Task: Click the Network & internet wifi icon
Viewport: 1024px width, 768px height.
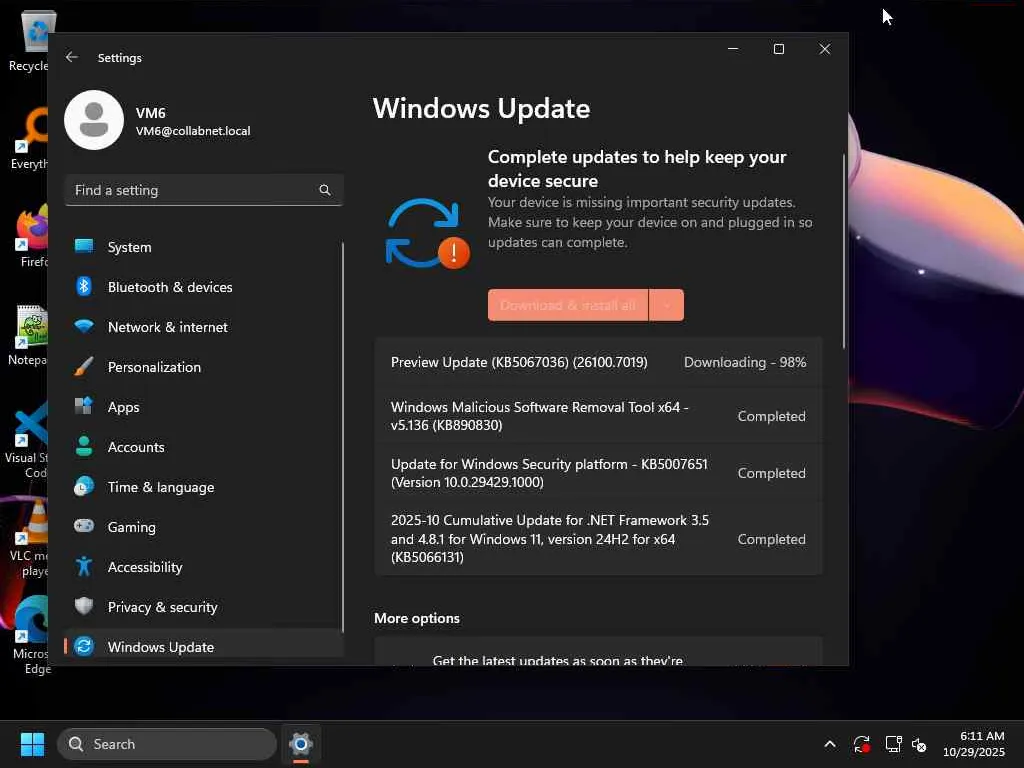Action: click(x=84, y=326)
